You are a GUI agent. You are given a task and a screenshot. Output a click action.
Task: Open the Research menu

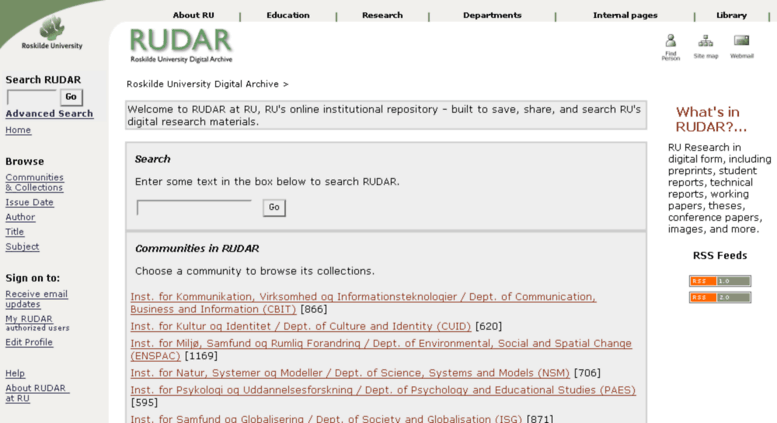click(382, 15)
